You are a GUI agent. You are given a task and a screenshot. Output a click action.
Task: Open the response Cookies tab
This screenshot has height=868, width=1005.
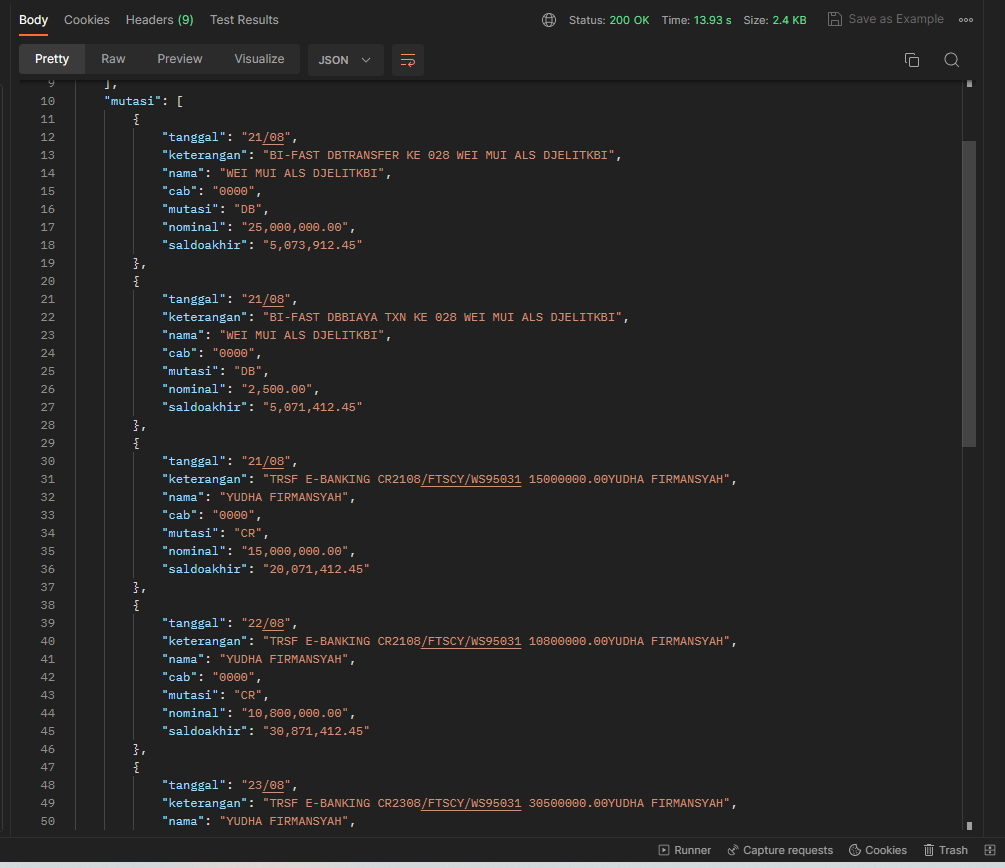tap(87, 20)
